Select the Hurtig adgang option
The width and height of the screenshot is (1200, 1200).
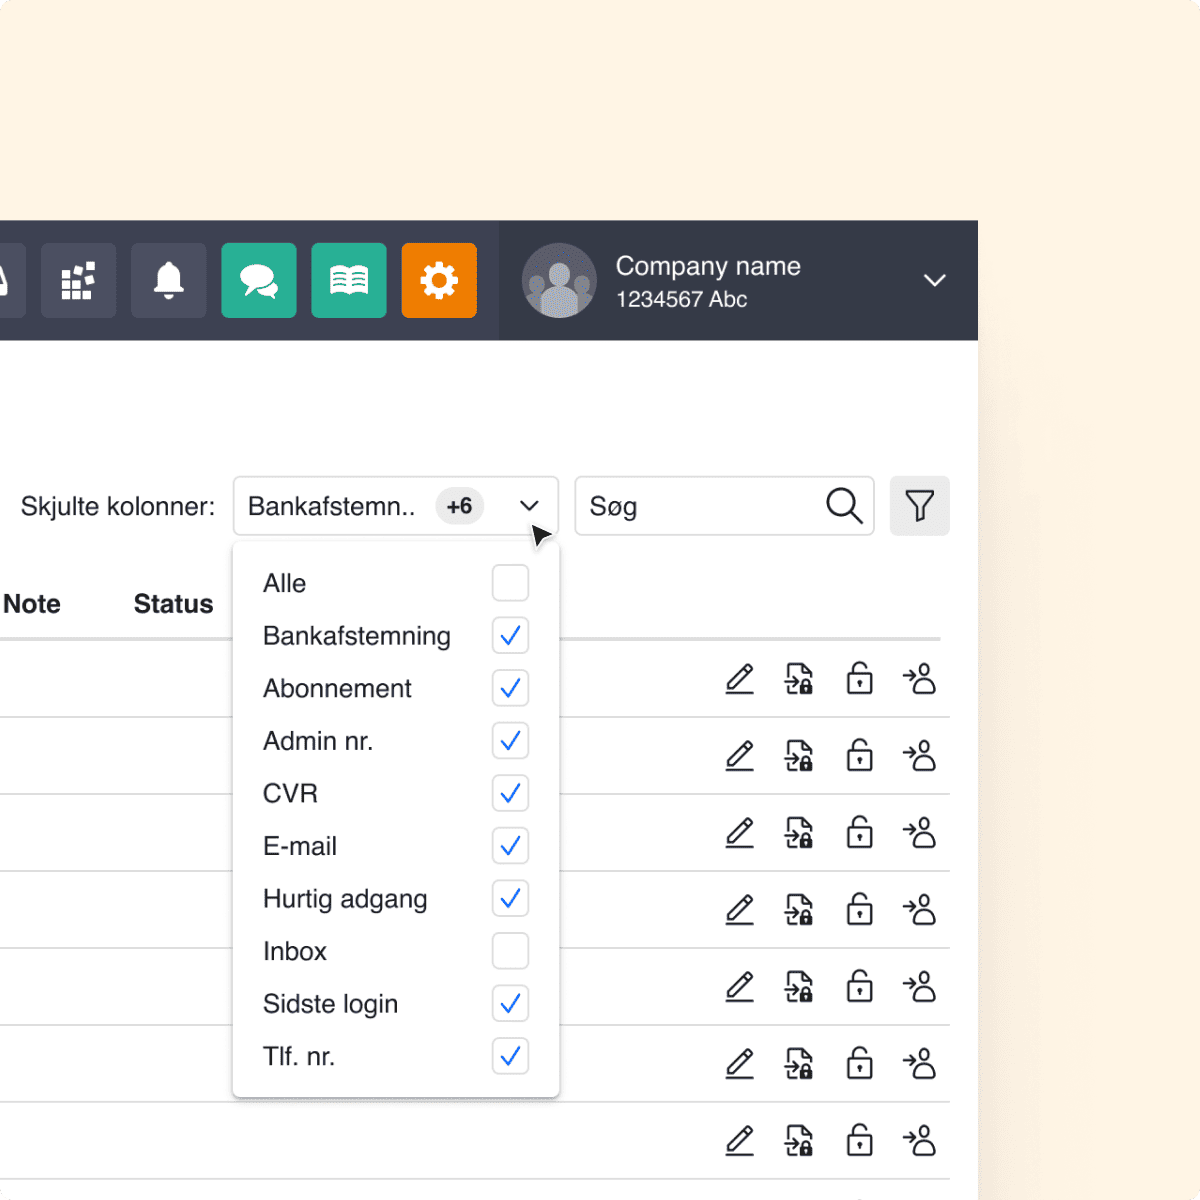click(x=345, y=899)
